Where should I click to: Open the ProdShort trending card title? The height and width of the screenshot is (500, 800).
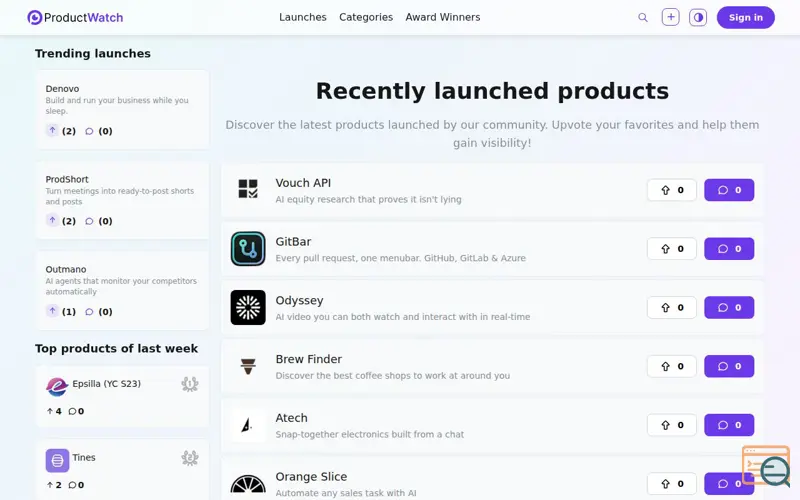tap(67, 179)
